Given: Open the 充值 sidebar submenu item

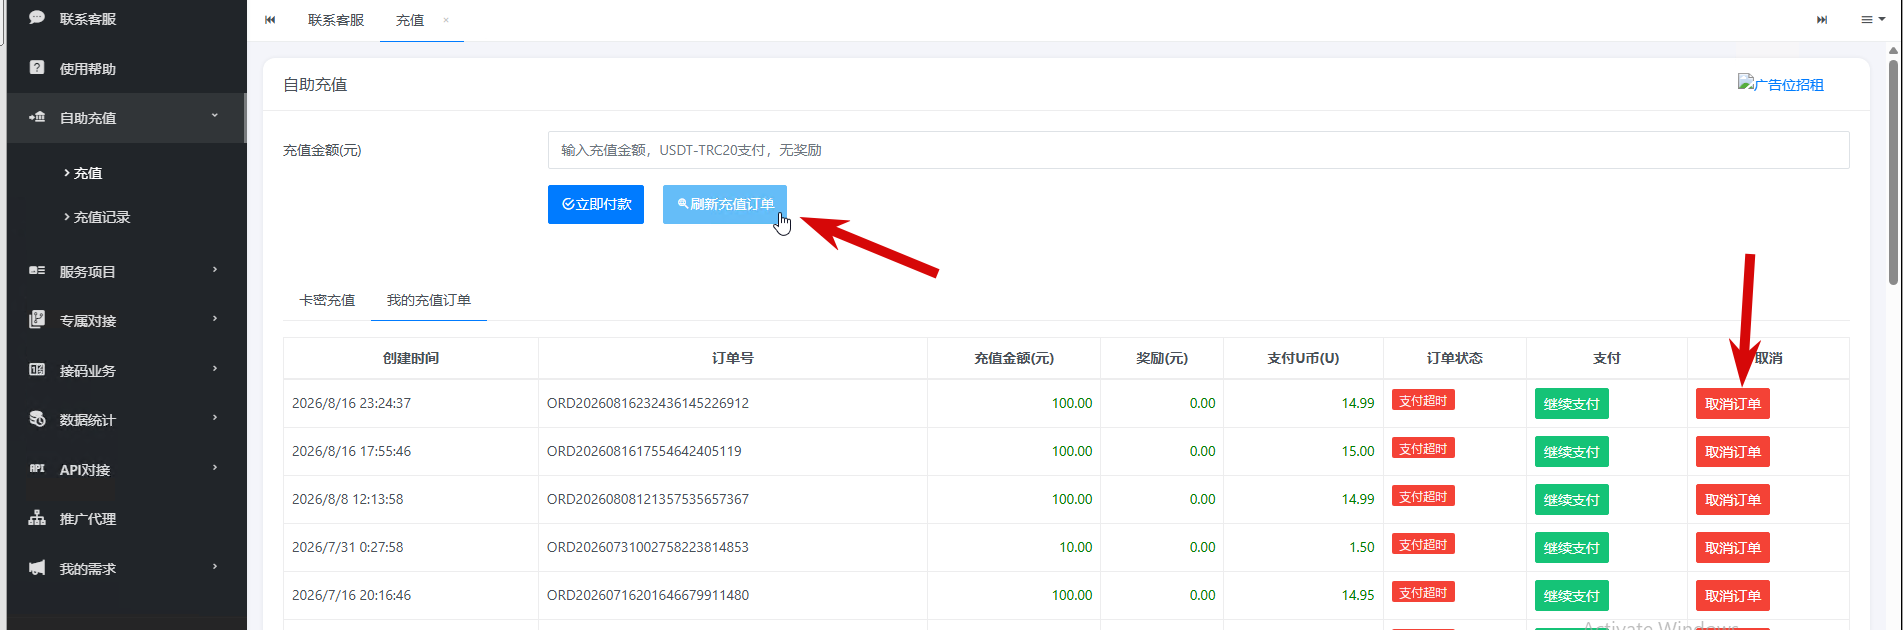Looking at the screenshot, I should (x=88, y=173).
